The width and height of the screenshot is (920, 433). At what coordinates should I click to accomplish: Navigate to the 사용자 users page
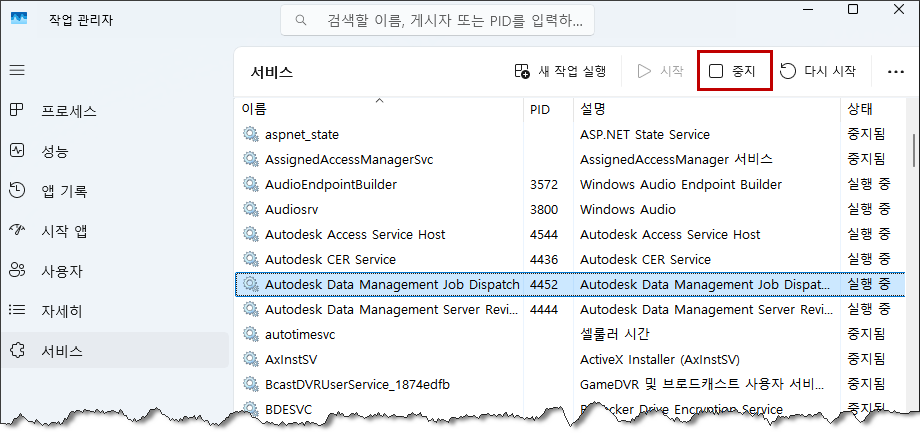pyautogui.click(x=61, y=271)
